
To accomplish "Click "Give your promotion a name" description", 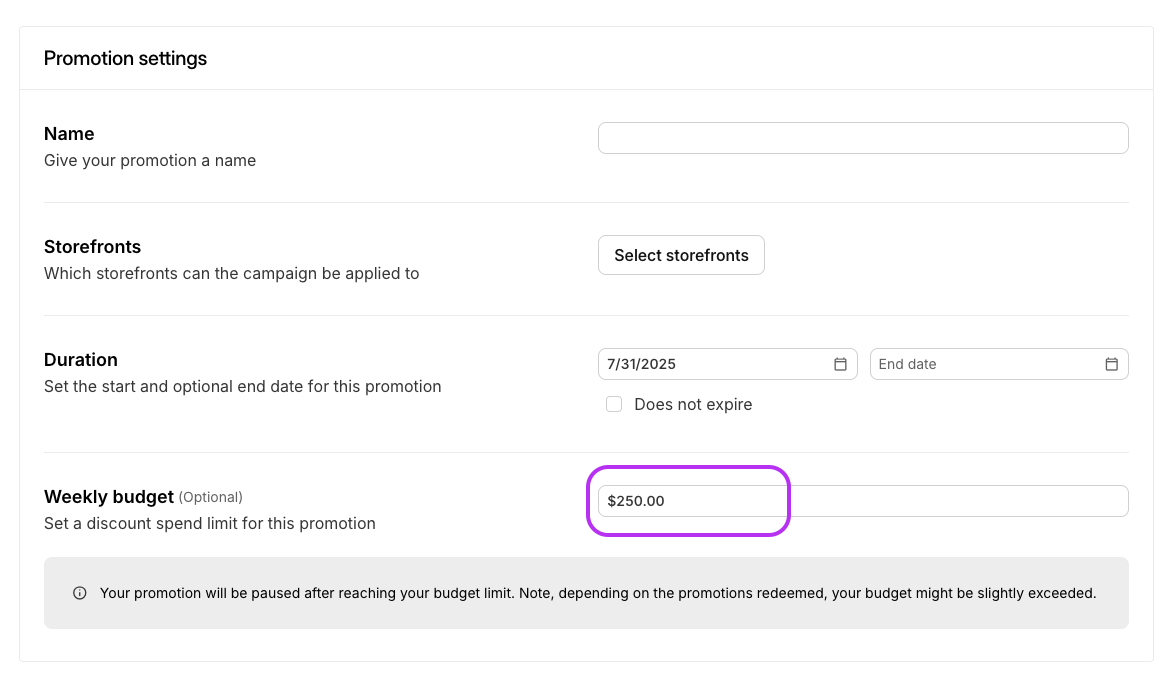I will pyautogui.click(x=150, y=160).
